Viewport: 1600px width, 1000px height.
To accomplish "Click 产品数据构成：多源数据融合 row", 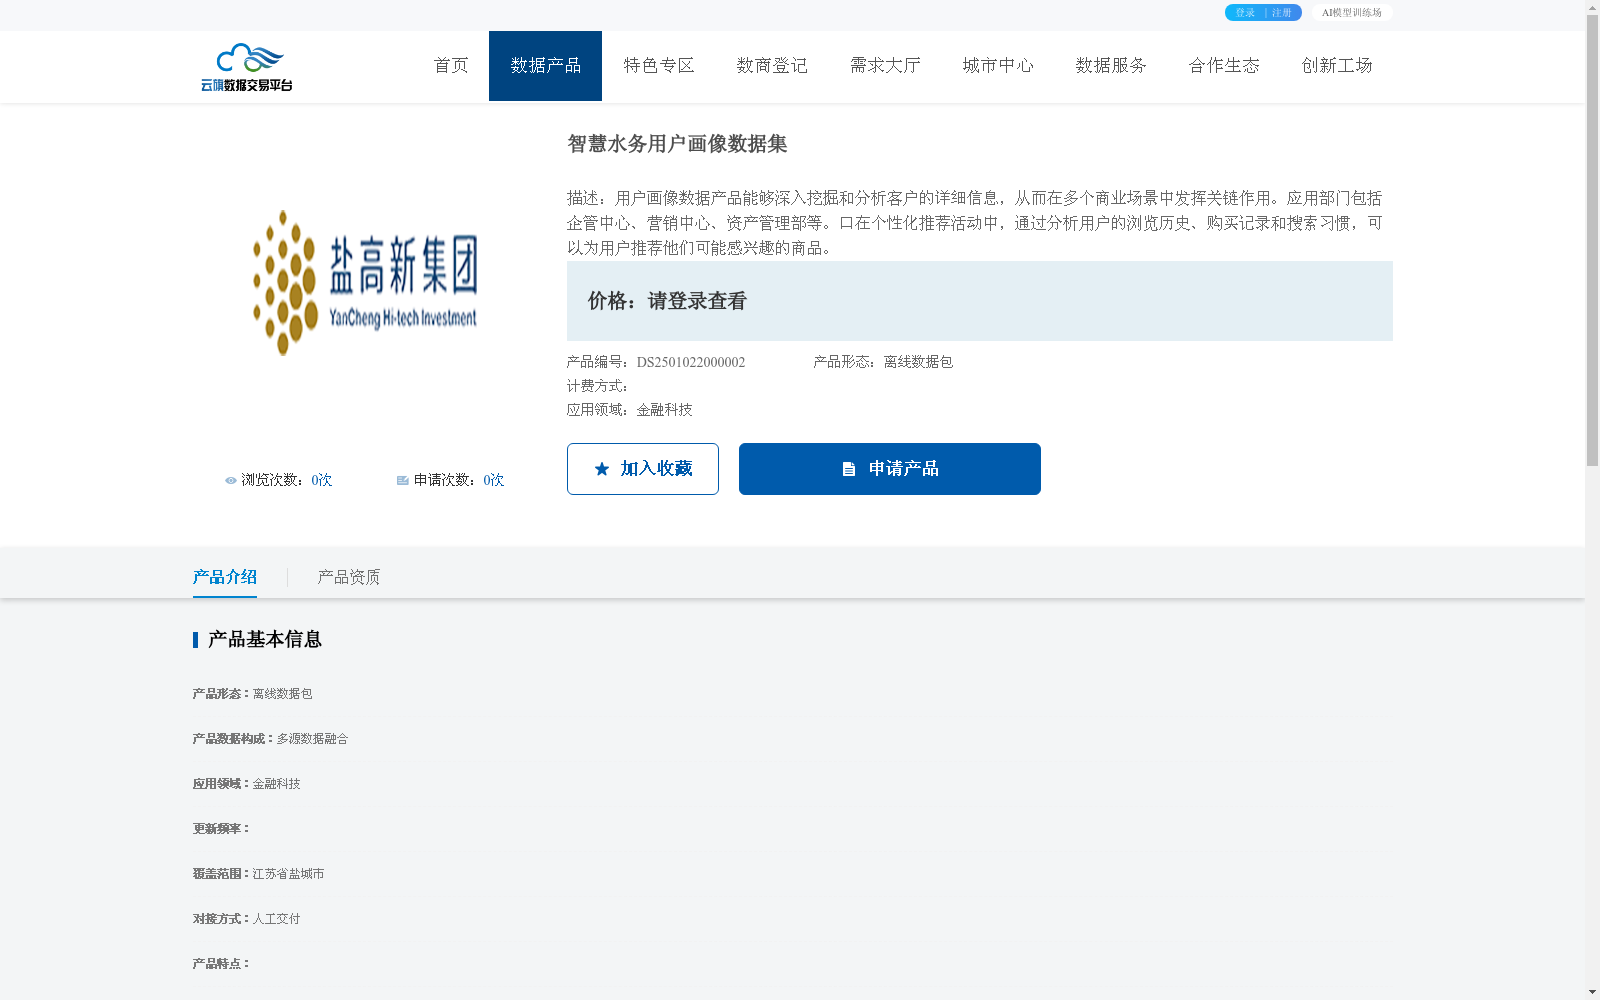I will pyautogui.click(x=270, y=739).
